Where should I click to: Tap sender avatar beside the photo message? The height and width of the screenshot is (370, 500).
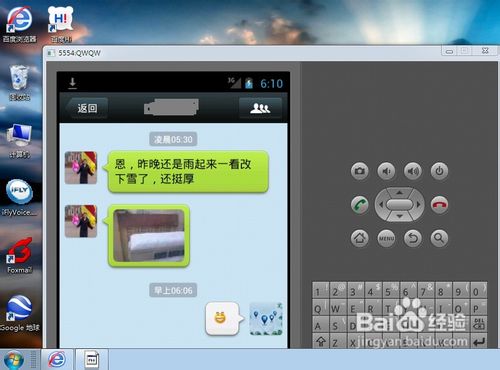81,221
